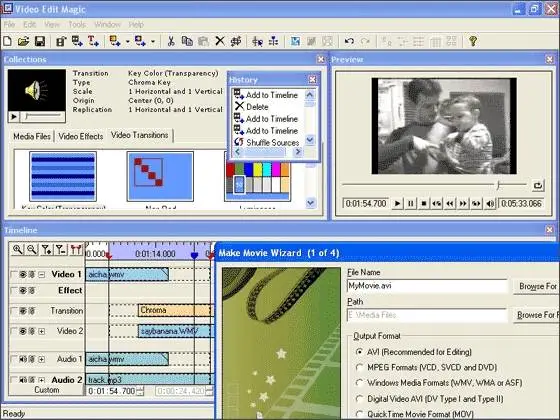Image resolution: width=560 pixels, height=420 pixels.
Task: Switch to the Video Effects tab
Action: tap(81, 136)
